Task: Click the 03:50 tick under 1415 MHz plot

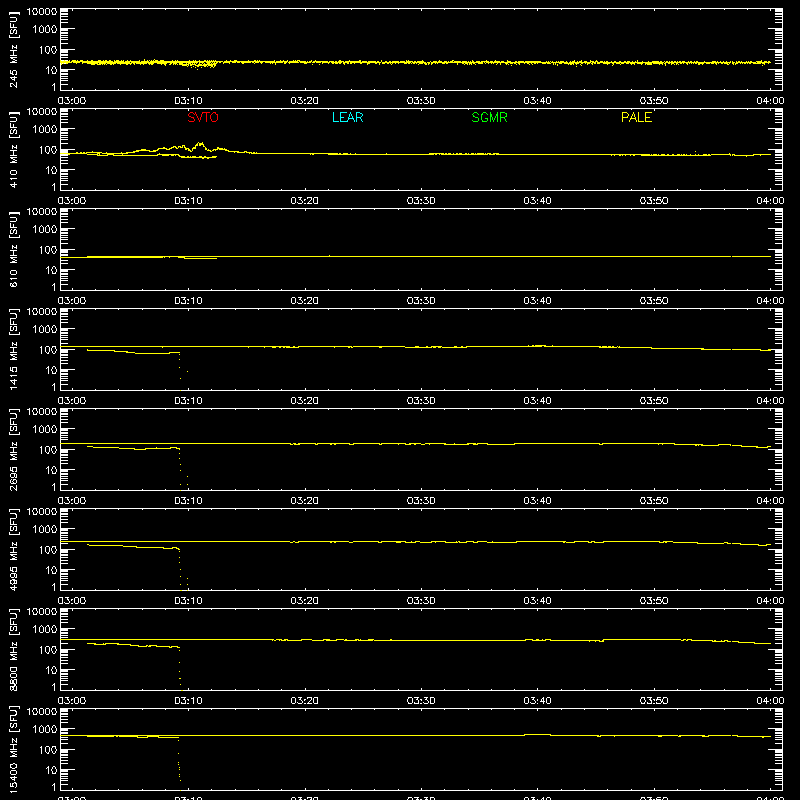Action: [x=654, y=401]
